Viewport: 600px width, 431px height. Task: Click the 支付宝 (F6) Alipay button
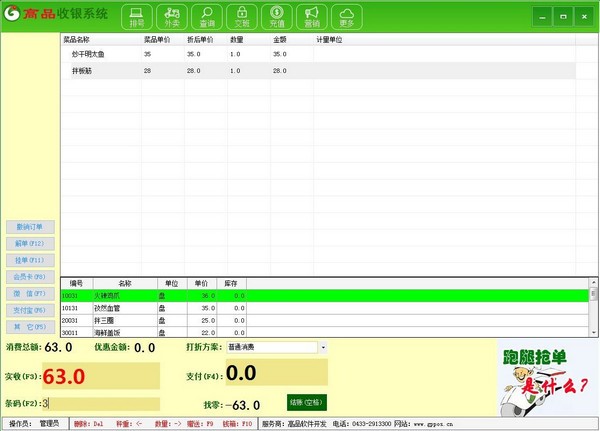click(29, 310)
